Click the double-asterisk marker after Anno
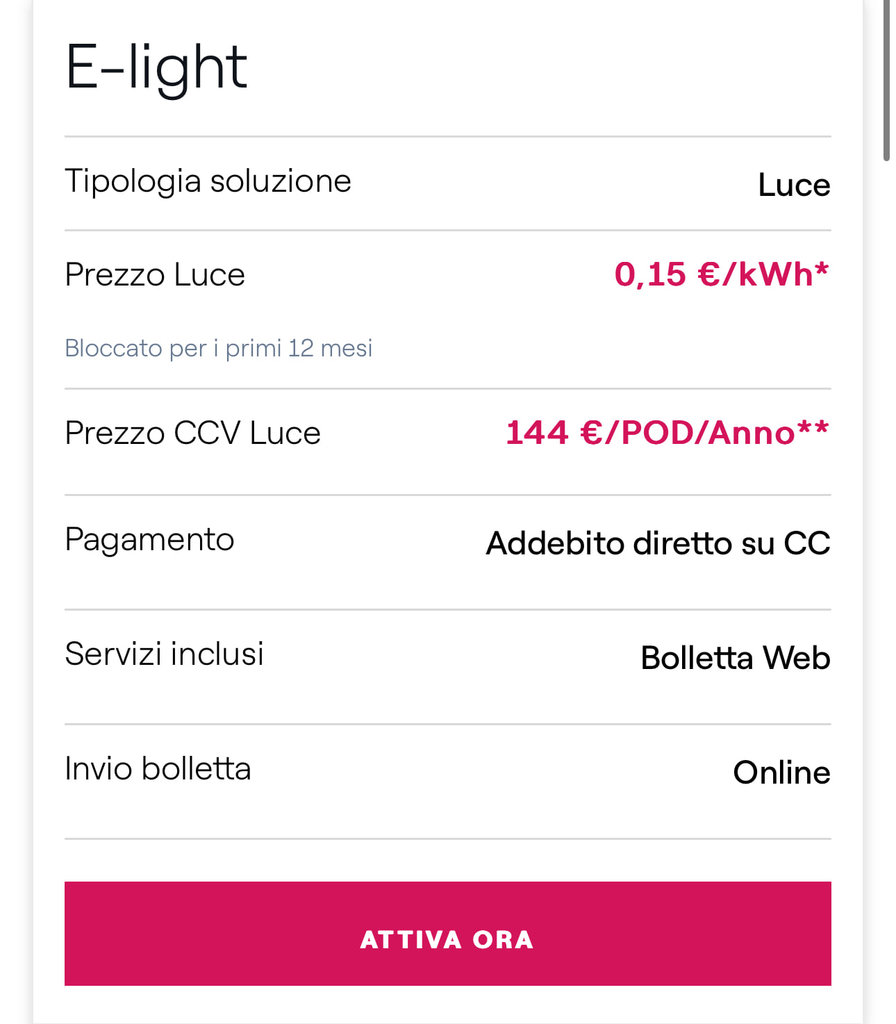Viewport: 896px width, 1024px height. 814,426
